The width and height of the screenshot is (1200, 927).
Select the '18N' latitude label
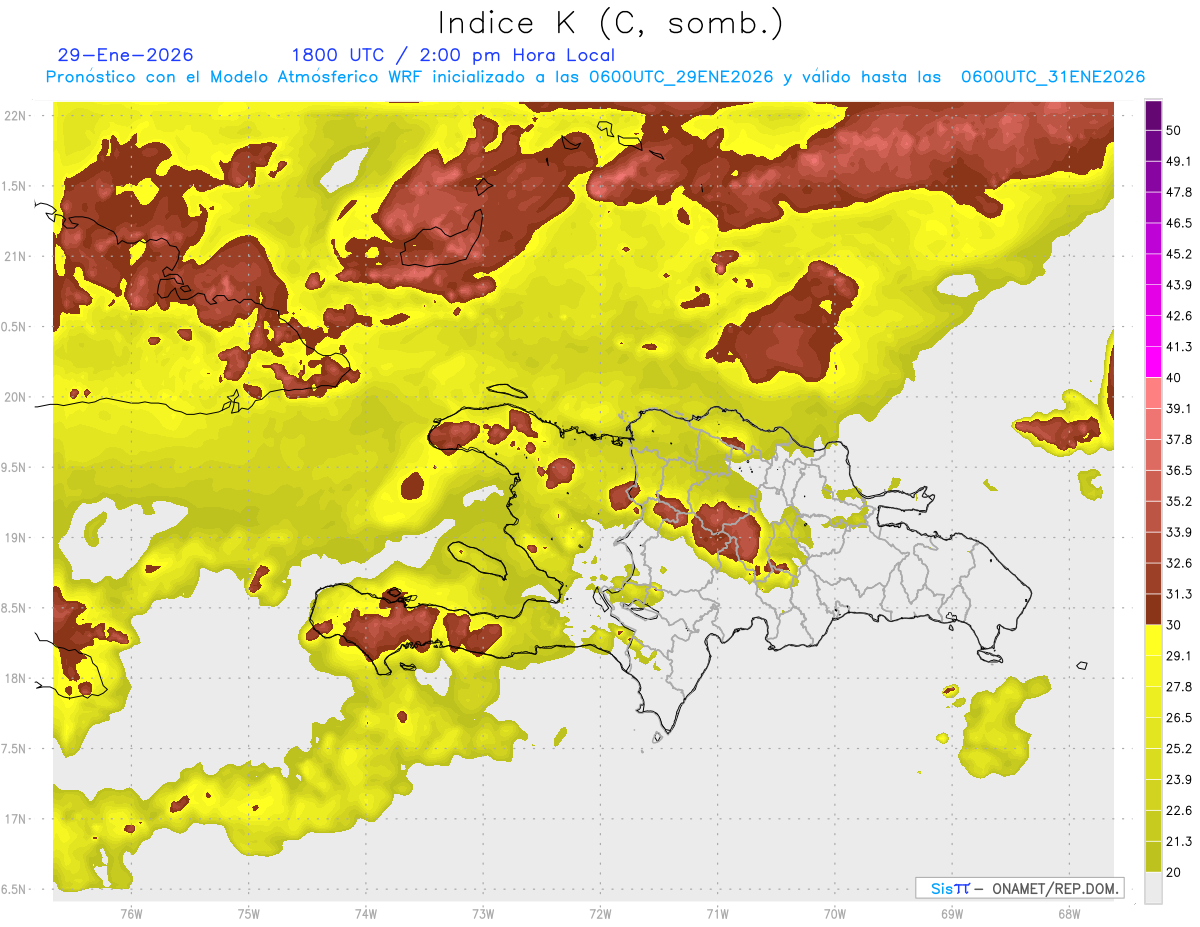point(14,678)
